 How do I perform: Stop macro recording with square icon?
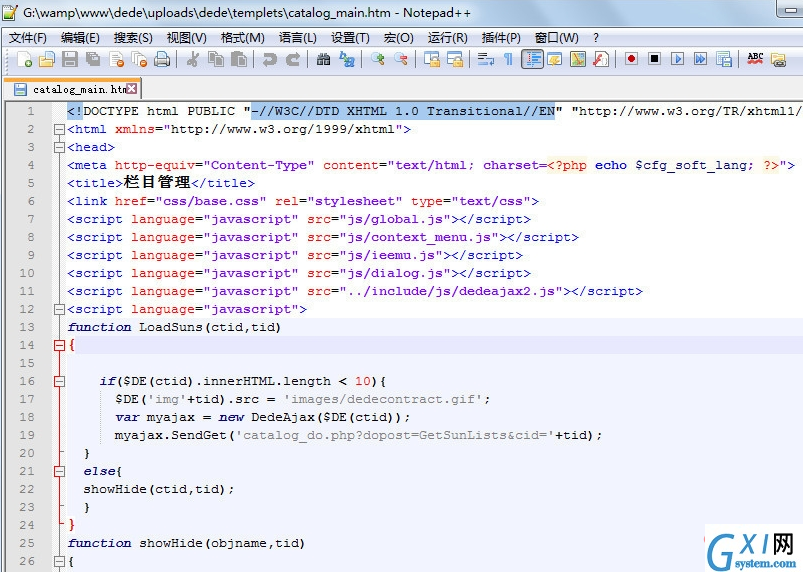[654, 59]
